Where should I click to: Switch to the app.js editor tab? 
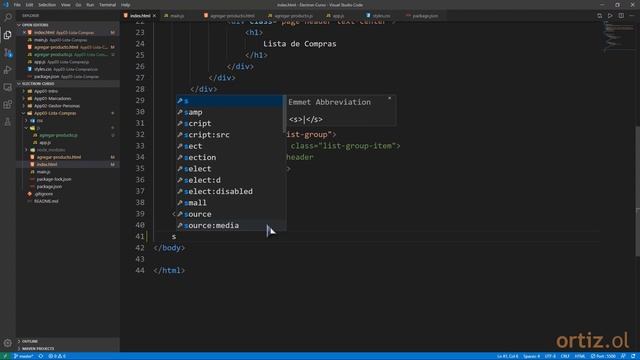338,16
